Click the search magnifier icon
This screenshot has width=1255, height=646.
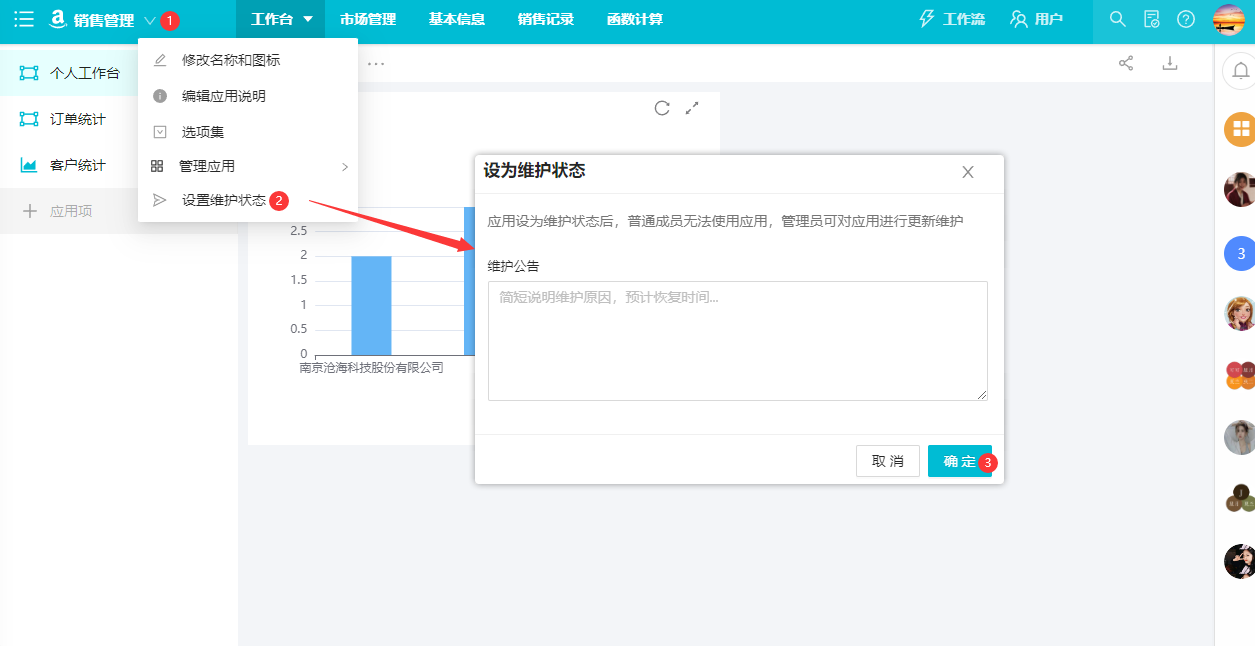[x=1118, y=19]
